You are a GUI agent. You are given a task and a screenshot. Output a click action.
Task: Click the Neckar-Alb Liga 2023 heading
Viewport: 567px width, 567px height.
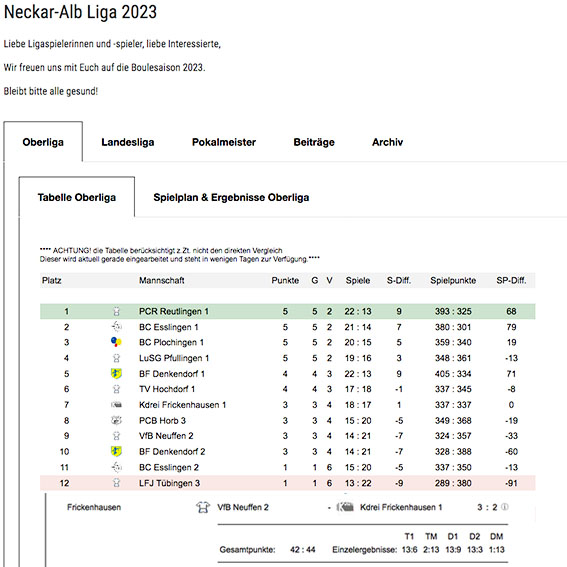(x=80, y=12)
